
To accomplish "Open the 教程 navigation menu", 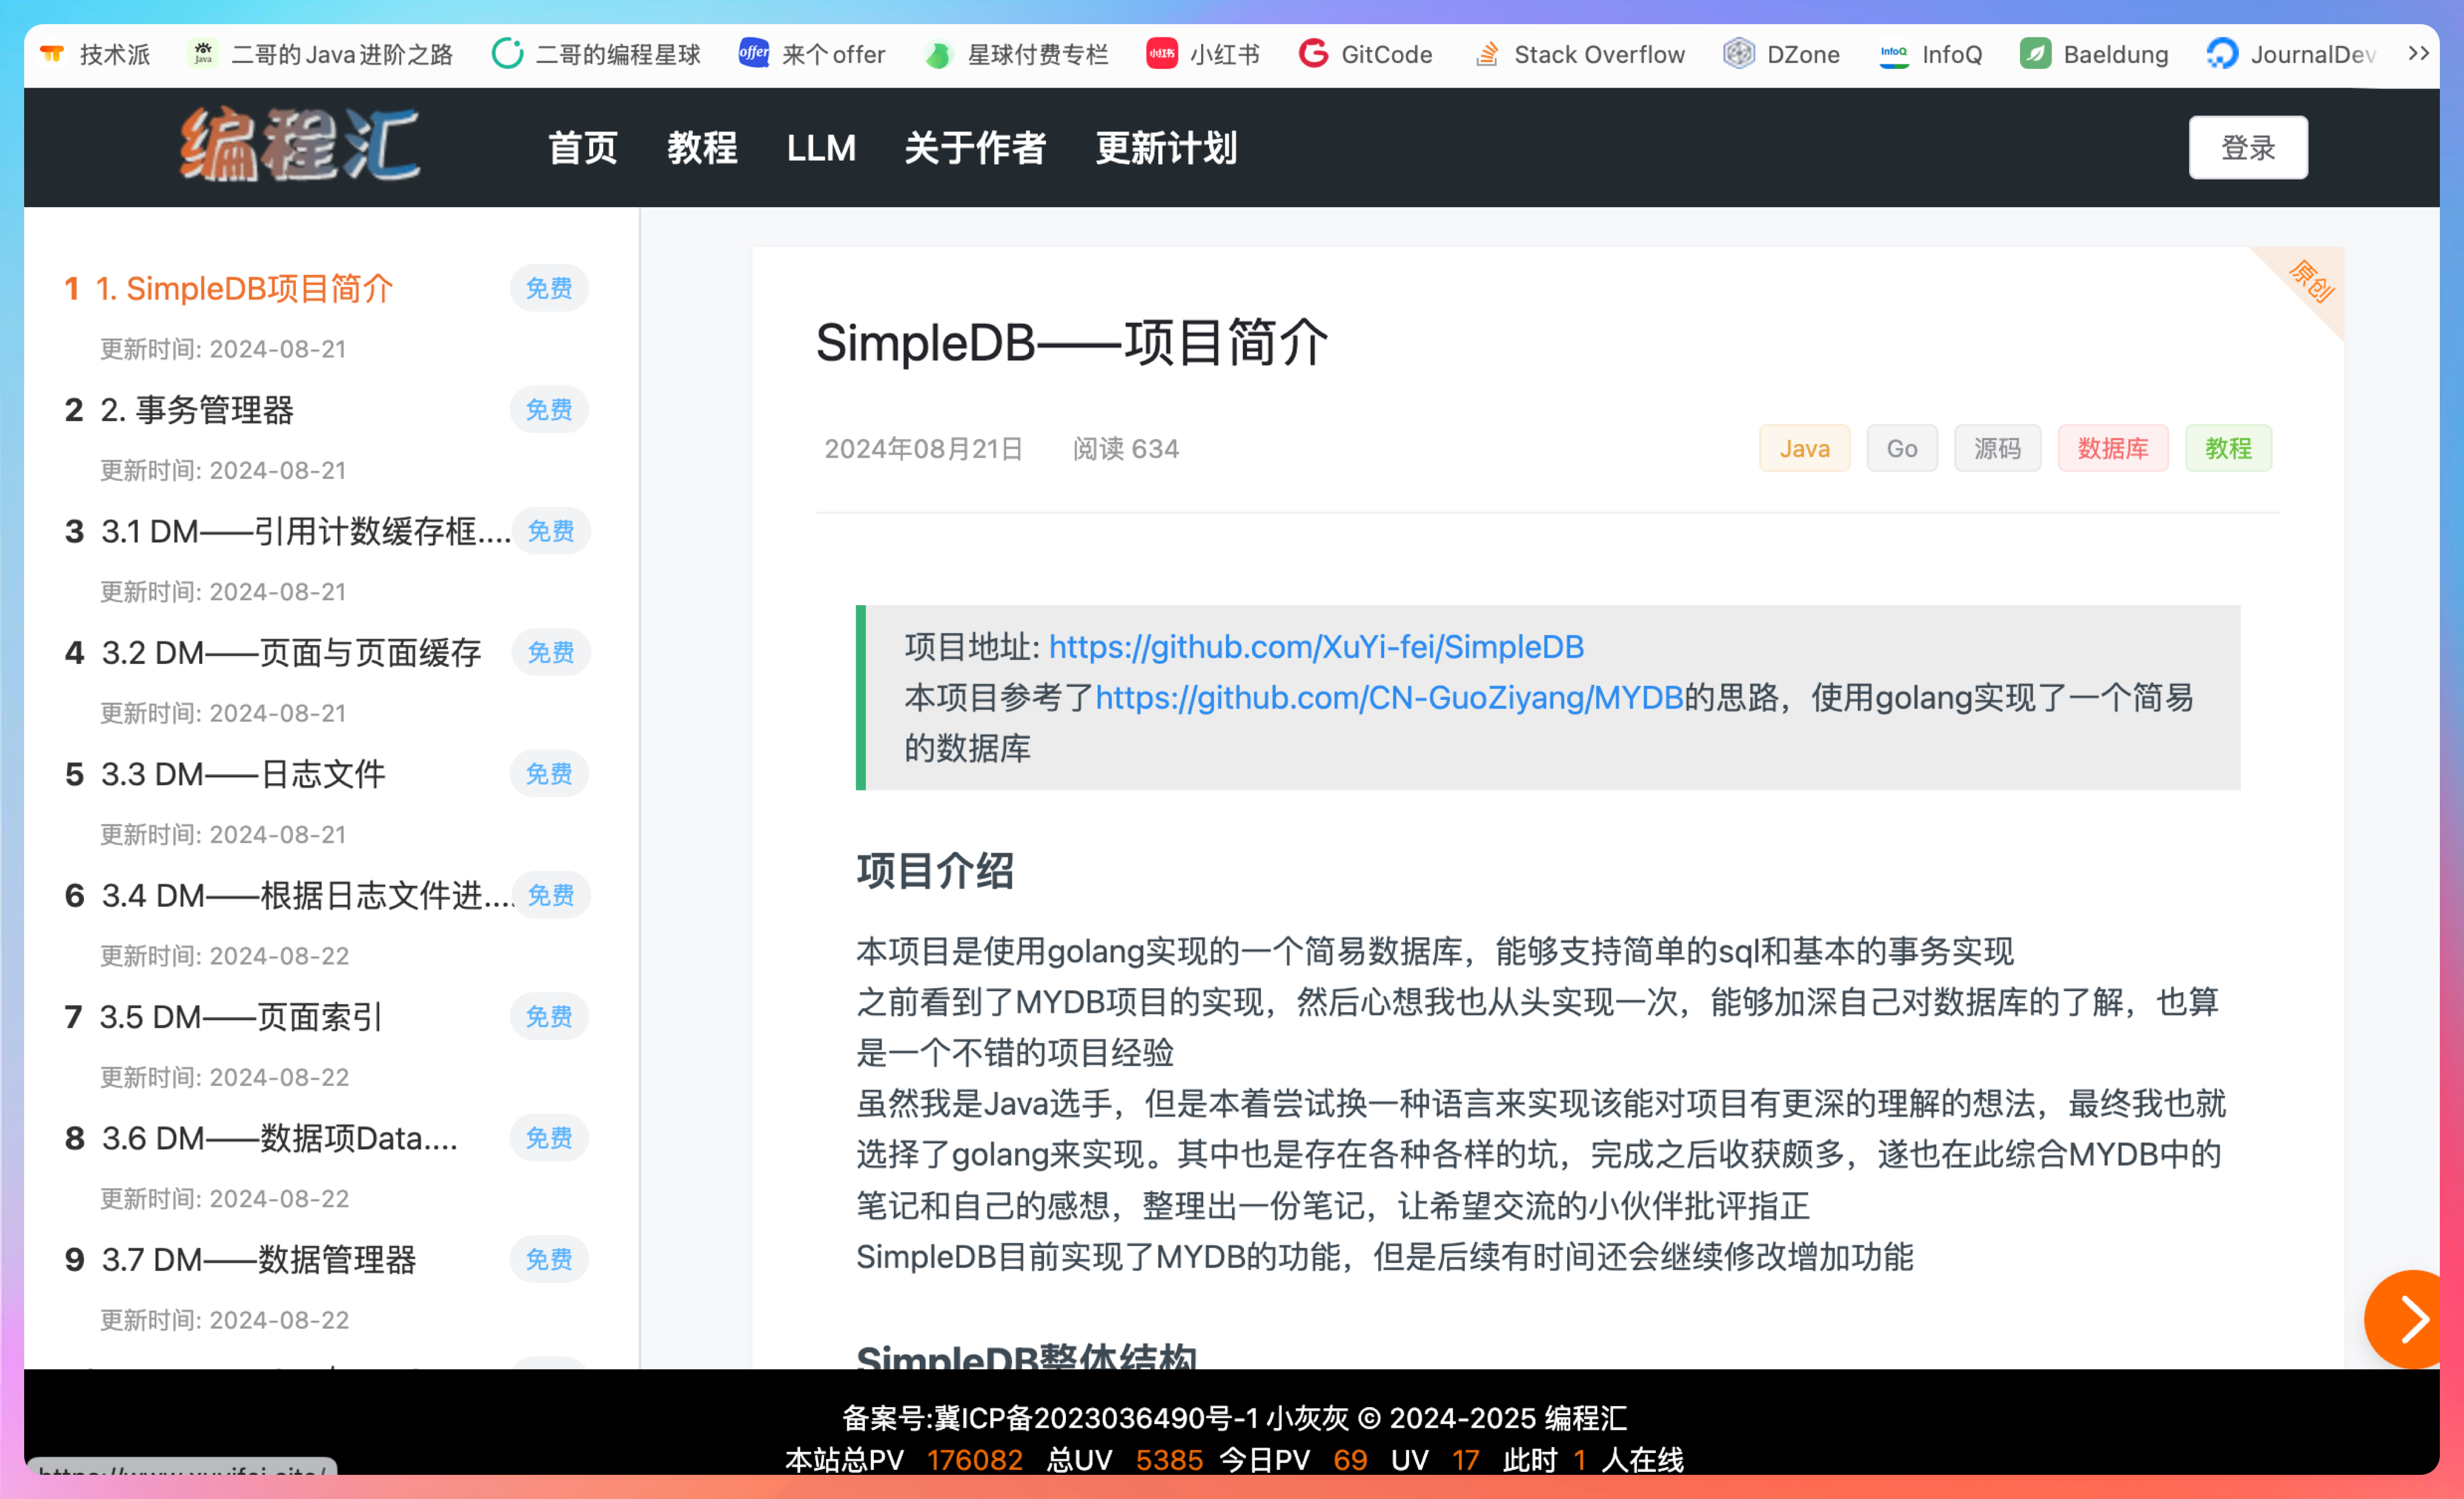I will (702, 148).
